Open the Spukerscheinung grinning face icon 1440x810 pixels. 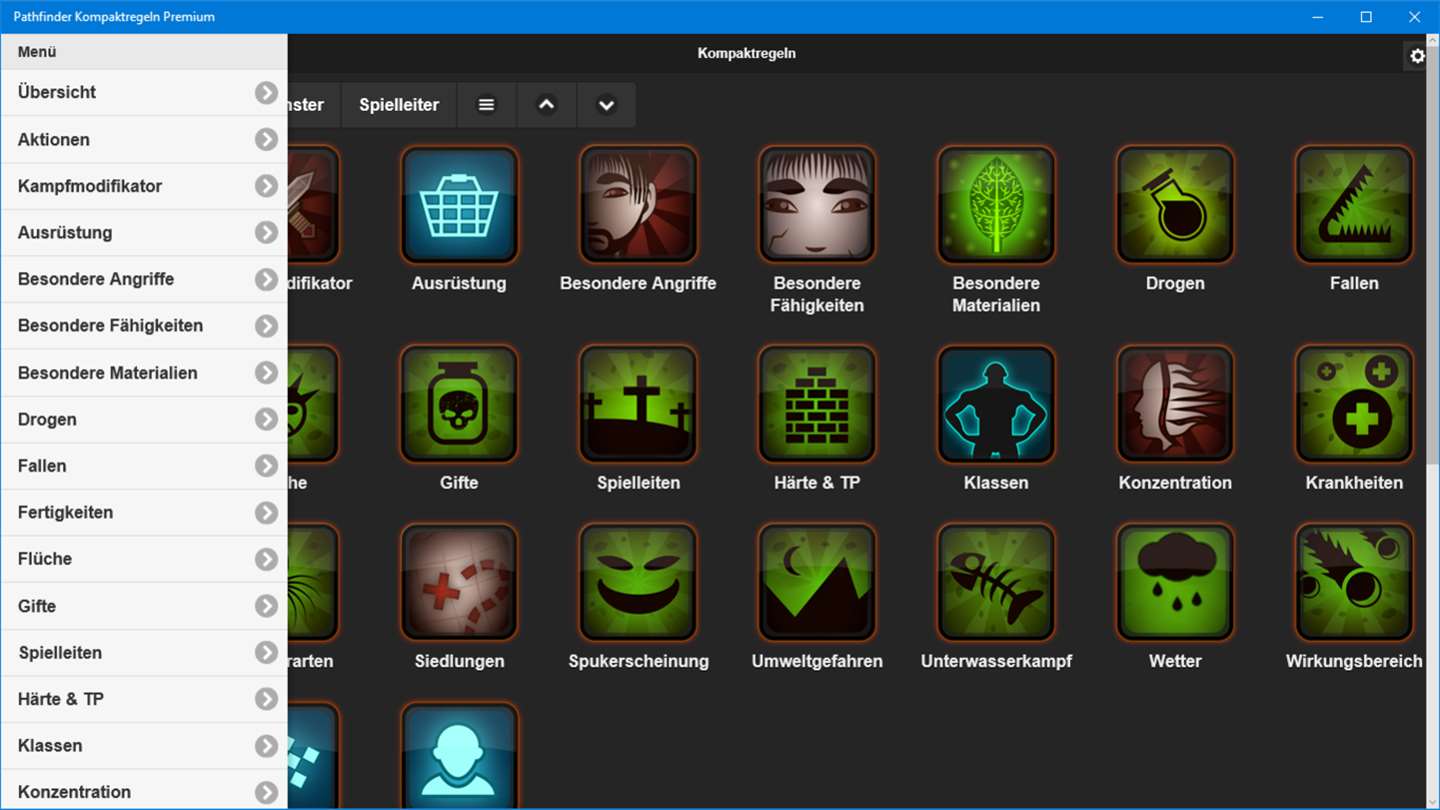(638, 583)
